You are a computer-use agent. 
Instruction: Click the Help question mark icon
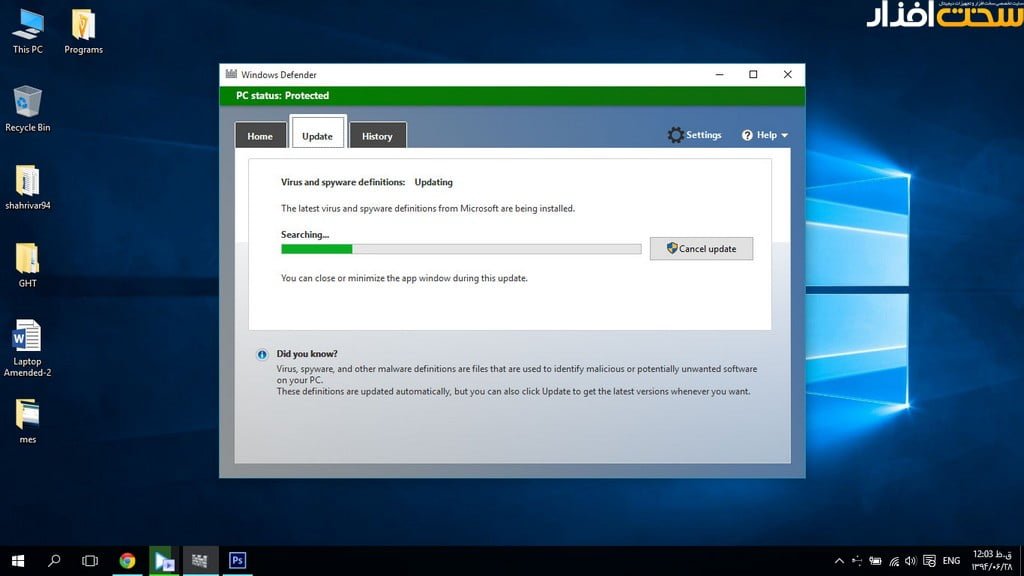747,135
